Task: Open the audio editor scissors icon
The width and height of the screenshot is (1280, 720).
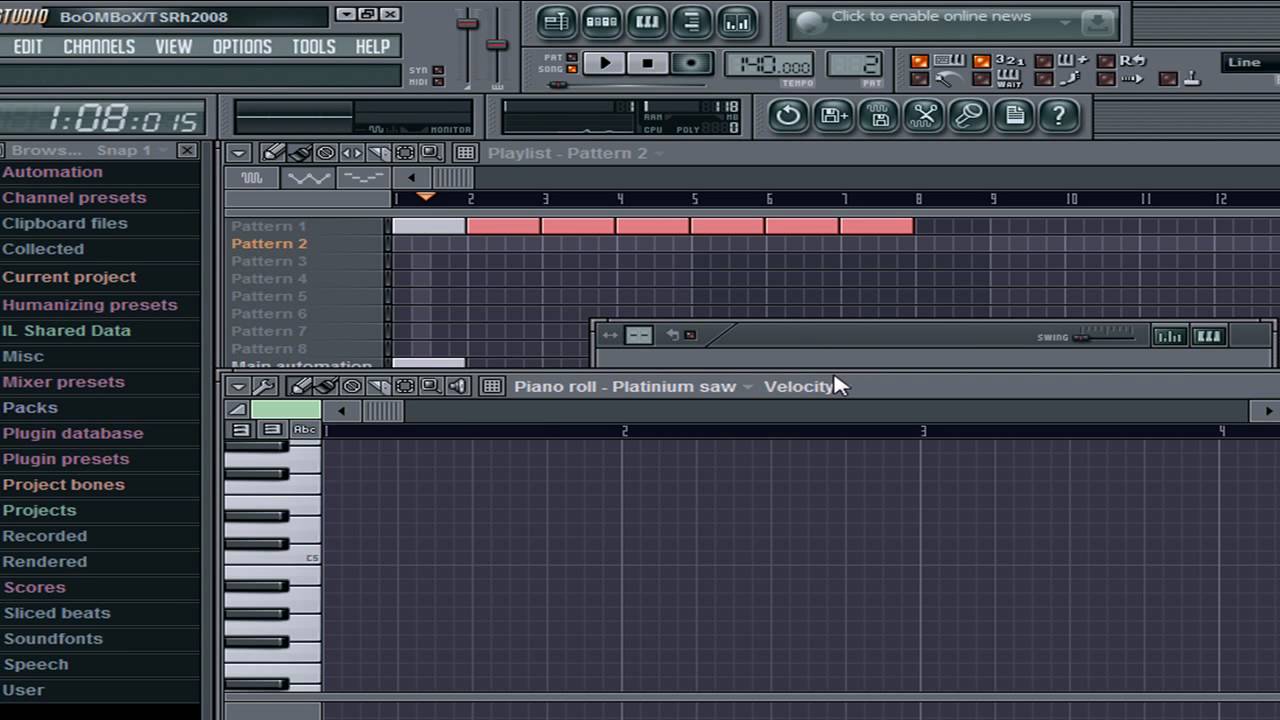Action: (924, 116)
